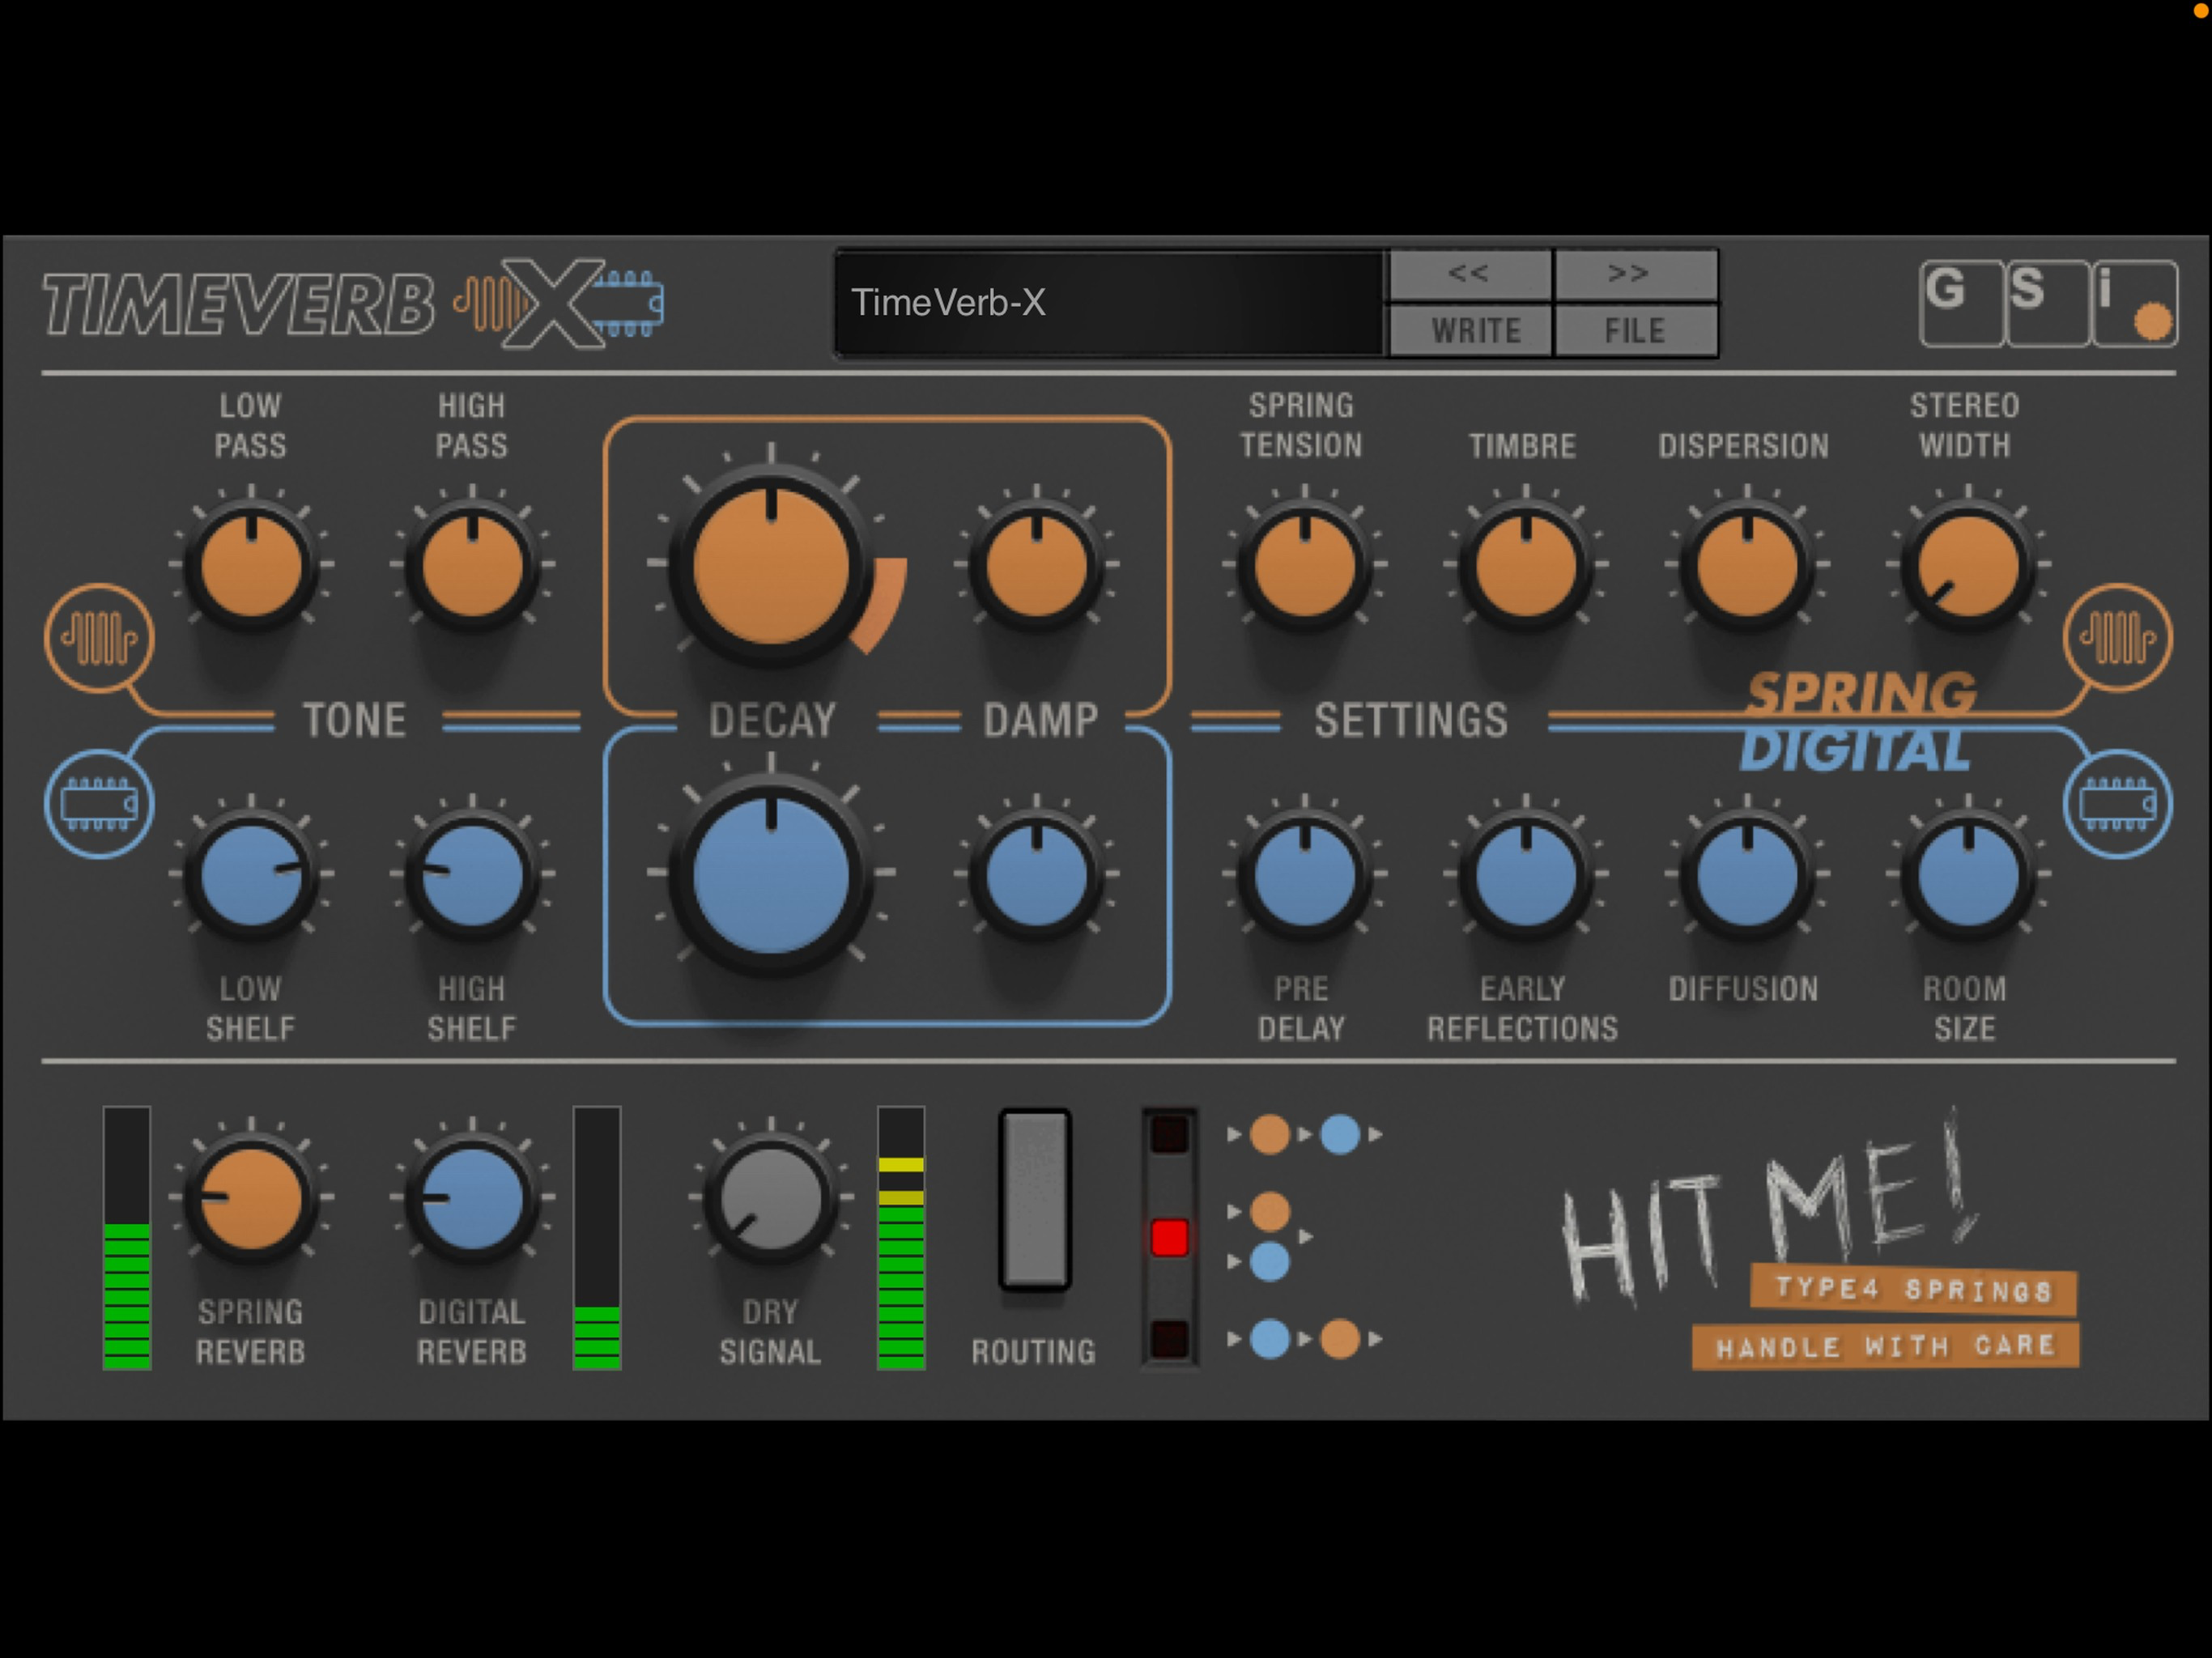The image size is (2212, 1658).
Task: Click the Room Size knob
Action: click(1968, 876)
